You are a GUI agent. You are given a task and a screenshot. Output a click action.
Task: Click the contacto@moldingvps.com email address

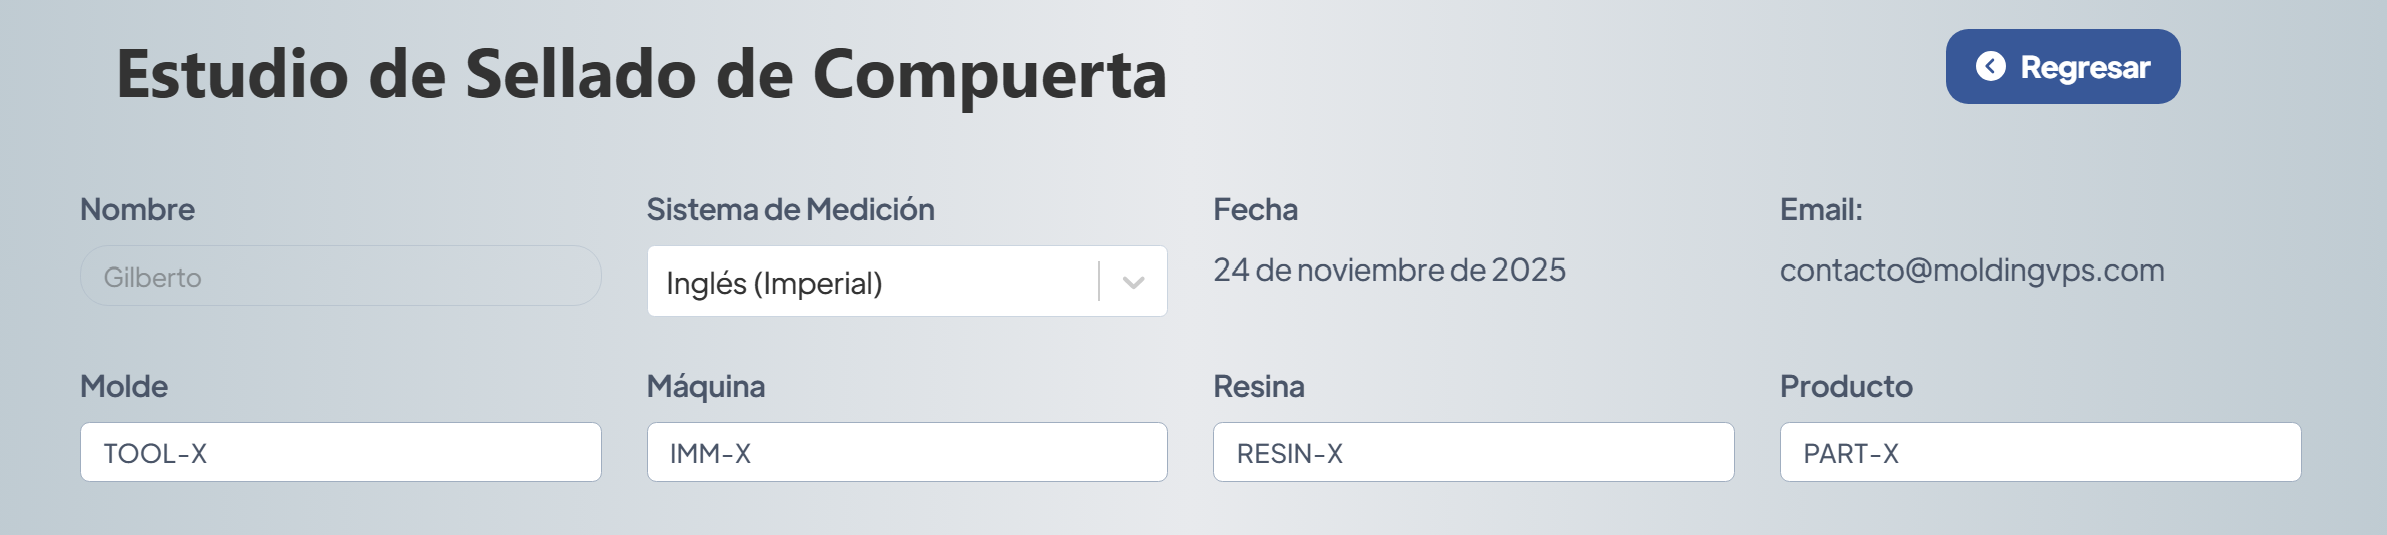coord(1971,270)
